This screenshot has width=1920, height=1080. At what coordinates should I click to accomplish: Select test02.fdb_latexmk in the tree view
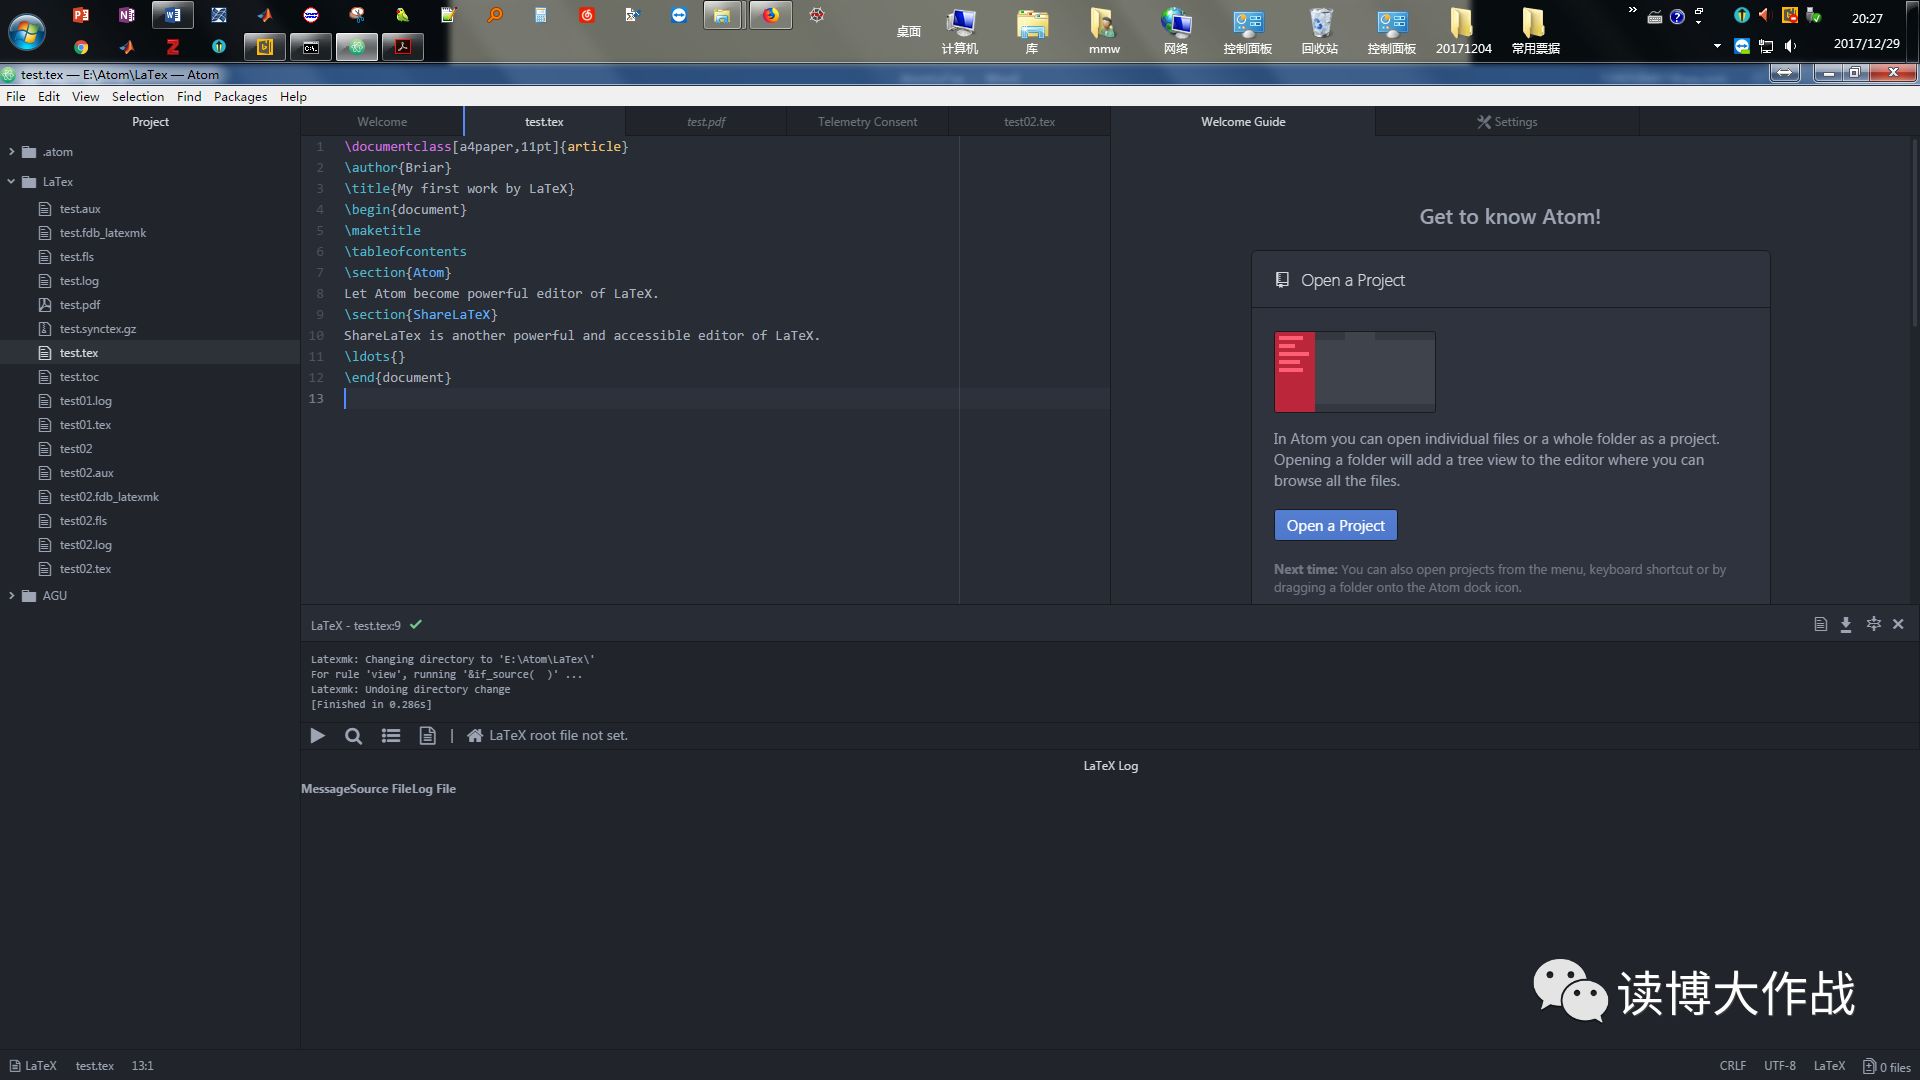[x=109, y=497]
